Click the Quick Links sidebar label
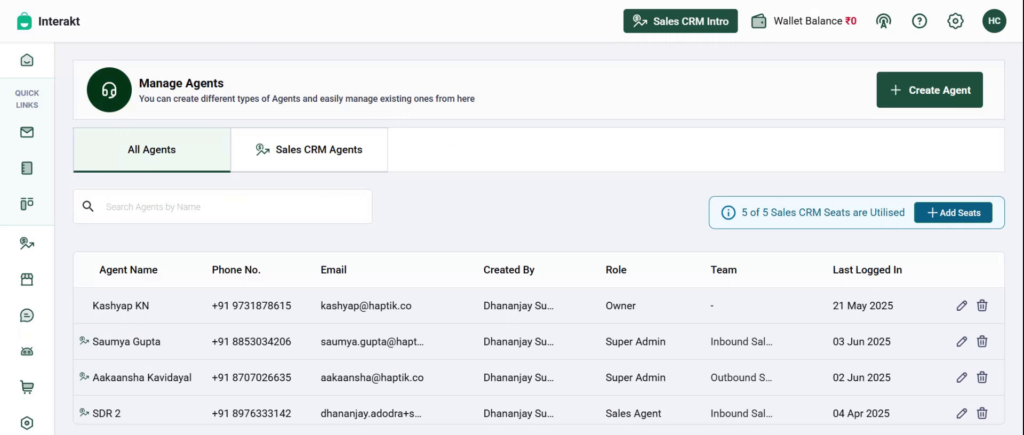Screen dimensions: 1024x435 (27, 99)
